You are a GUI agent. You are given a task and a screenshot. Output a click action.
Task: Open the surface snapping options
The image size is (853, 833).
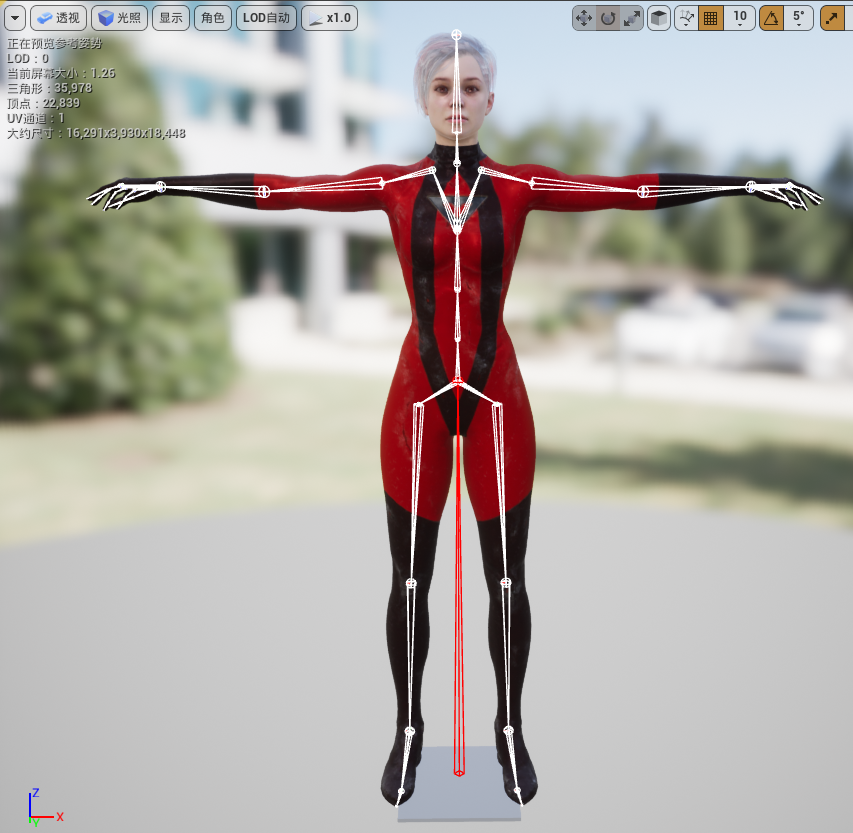(687, 18)
